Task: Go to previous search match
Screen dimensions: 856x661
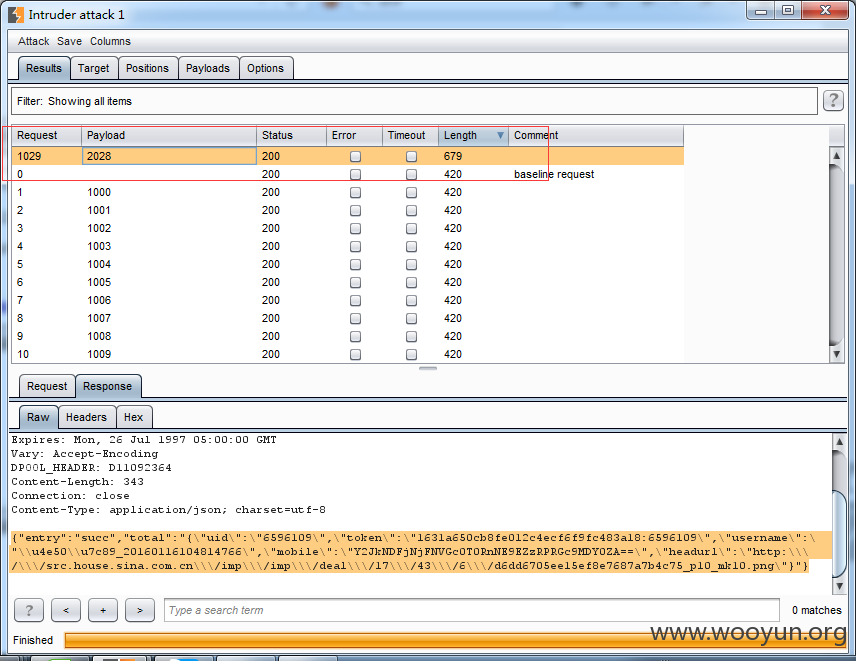Action: coord(66,610)
